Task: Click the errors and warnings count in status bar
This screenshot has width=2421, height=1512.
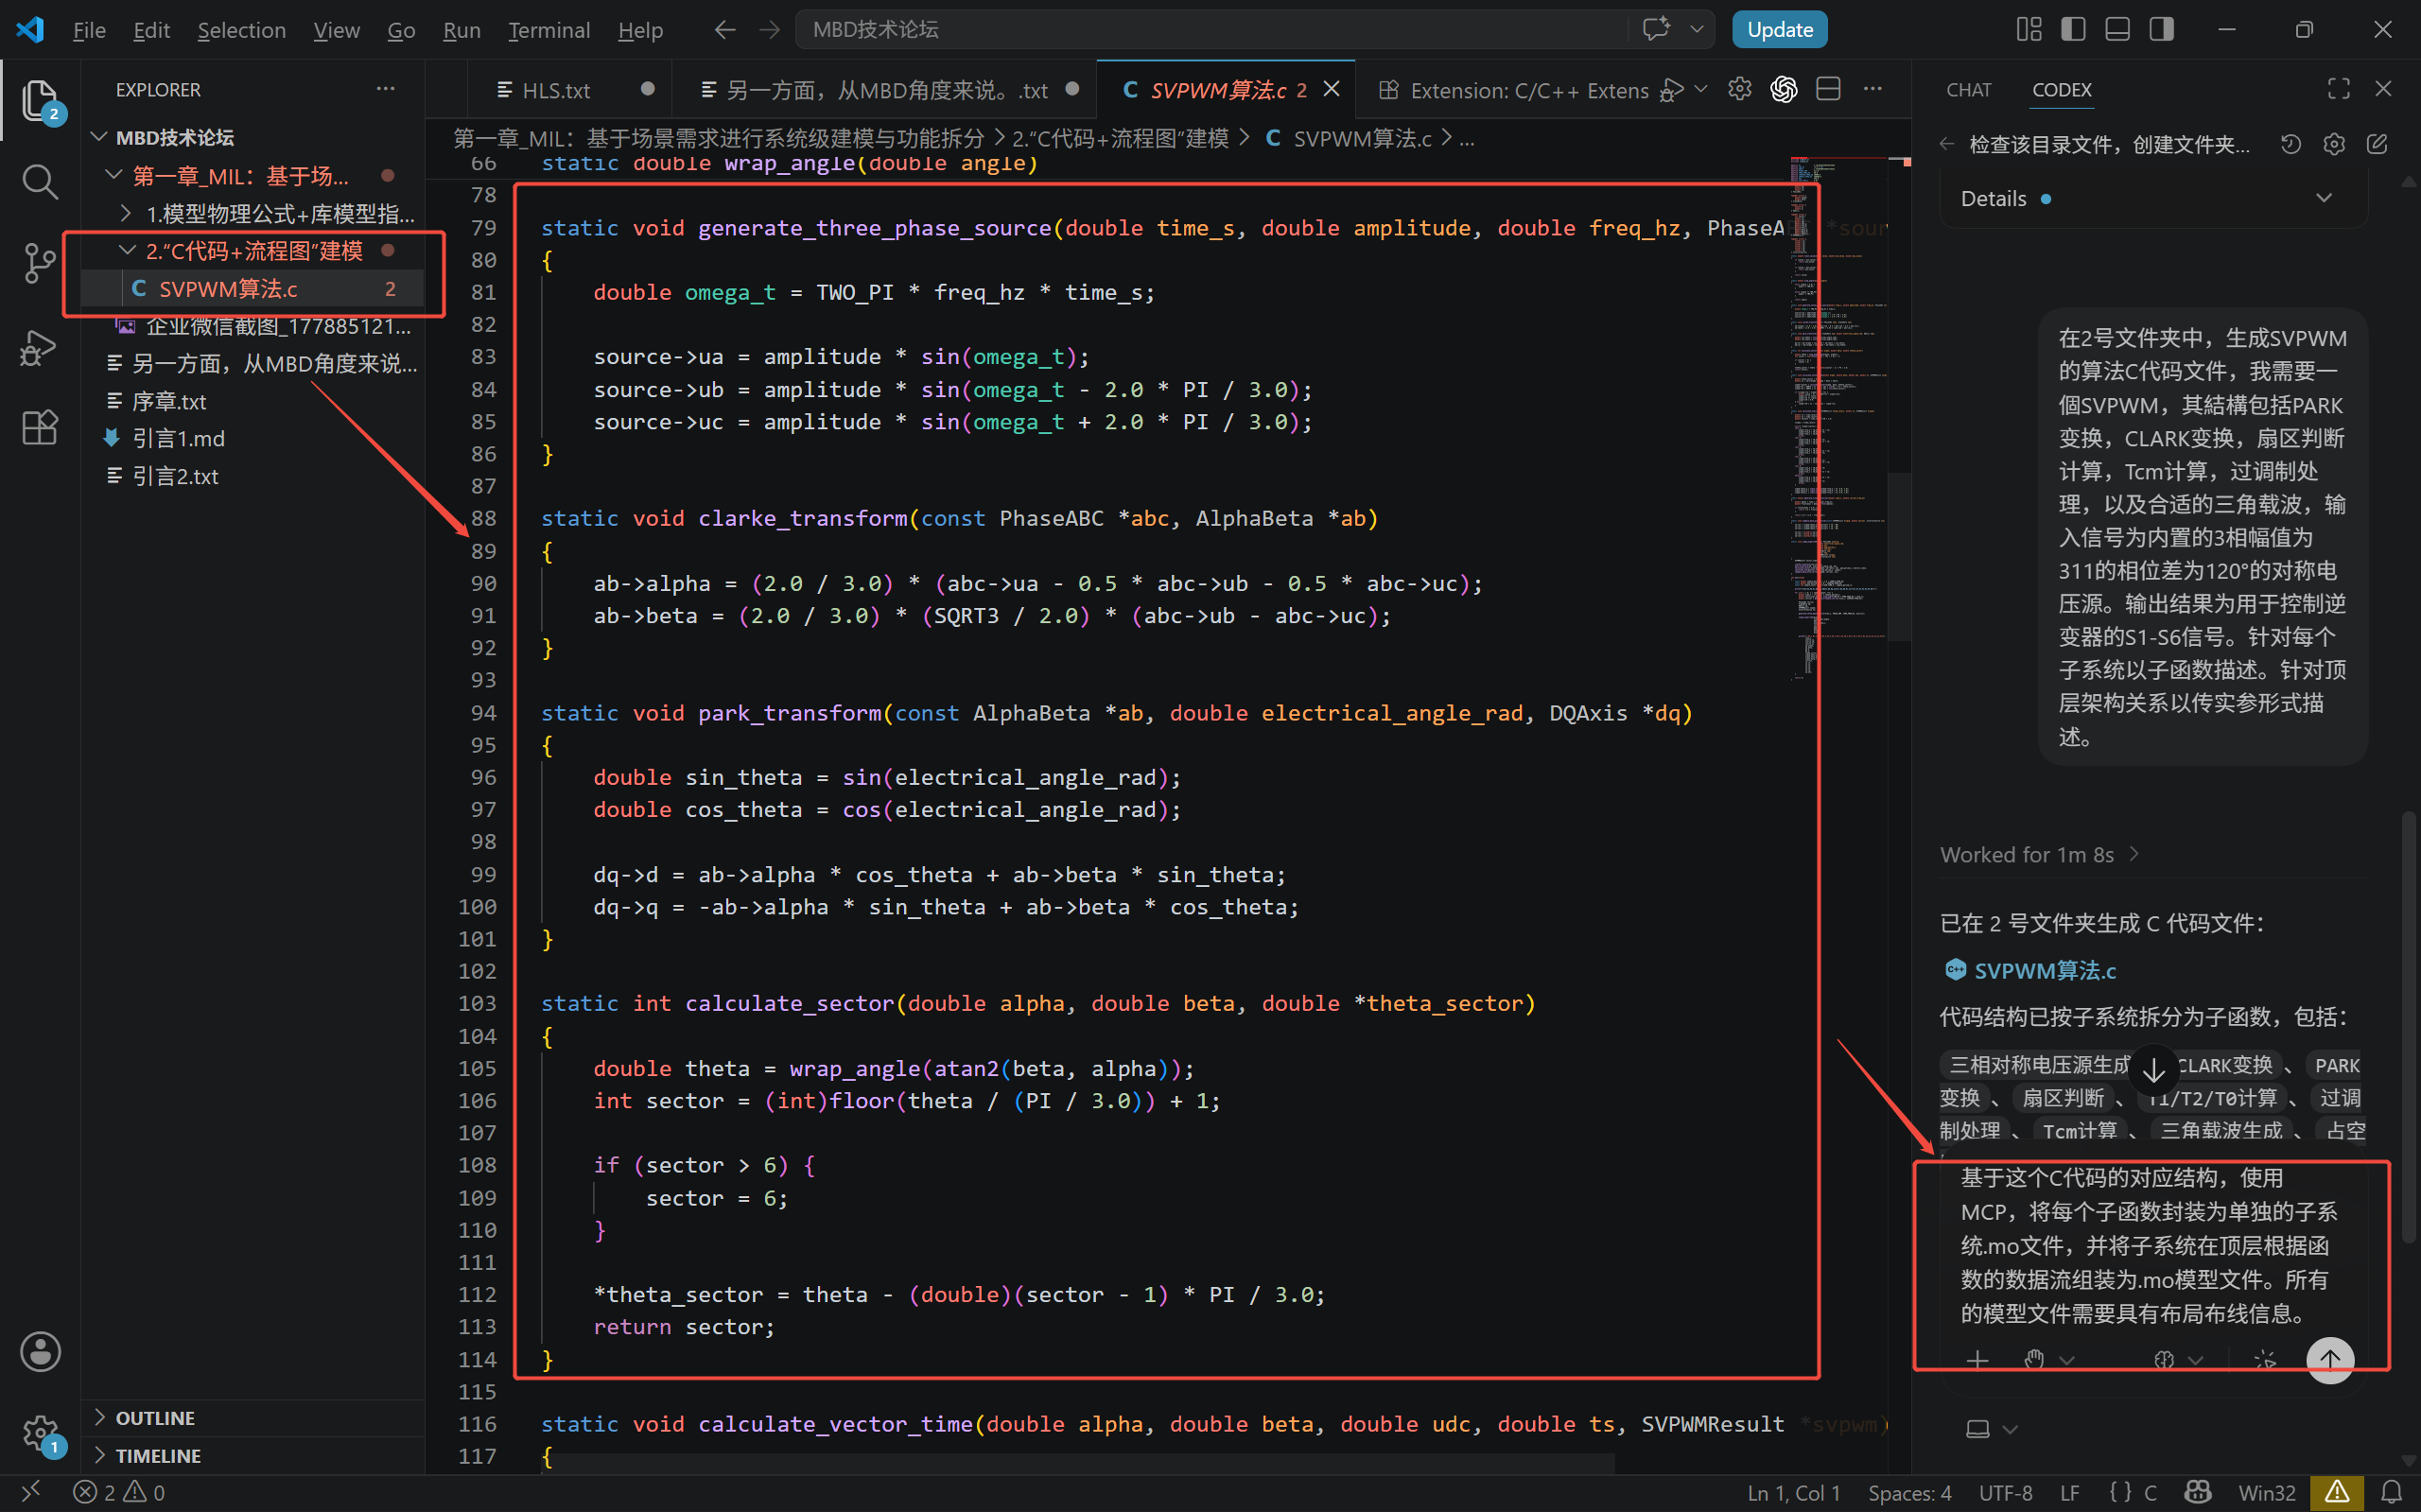Action: (x=119, y=1493)
